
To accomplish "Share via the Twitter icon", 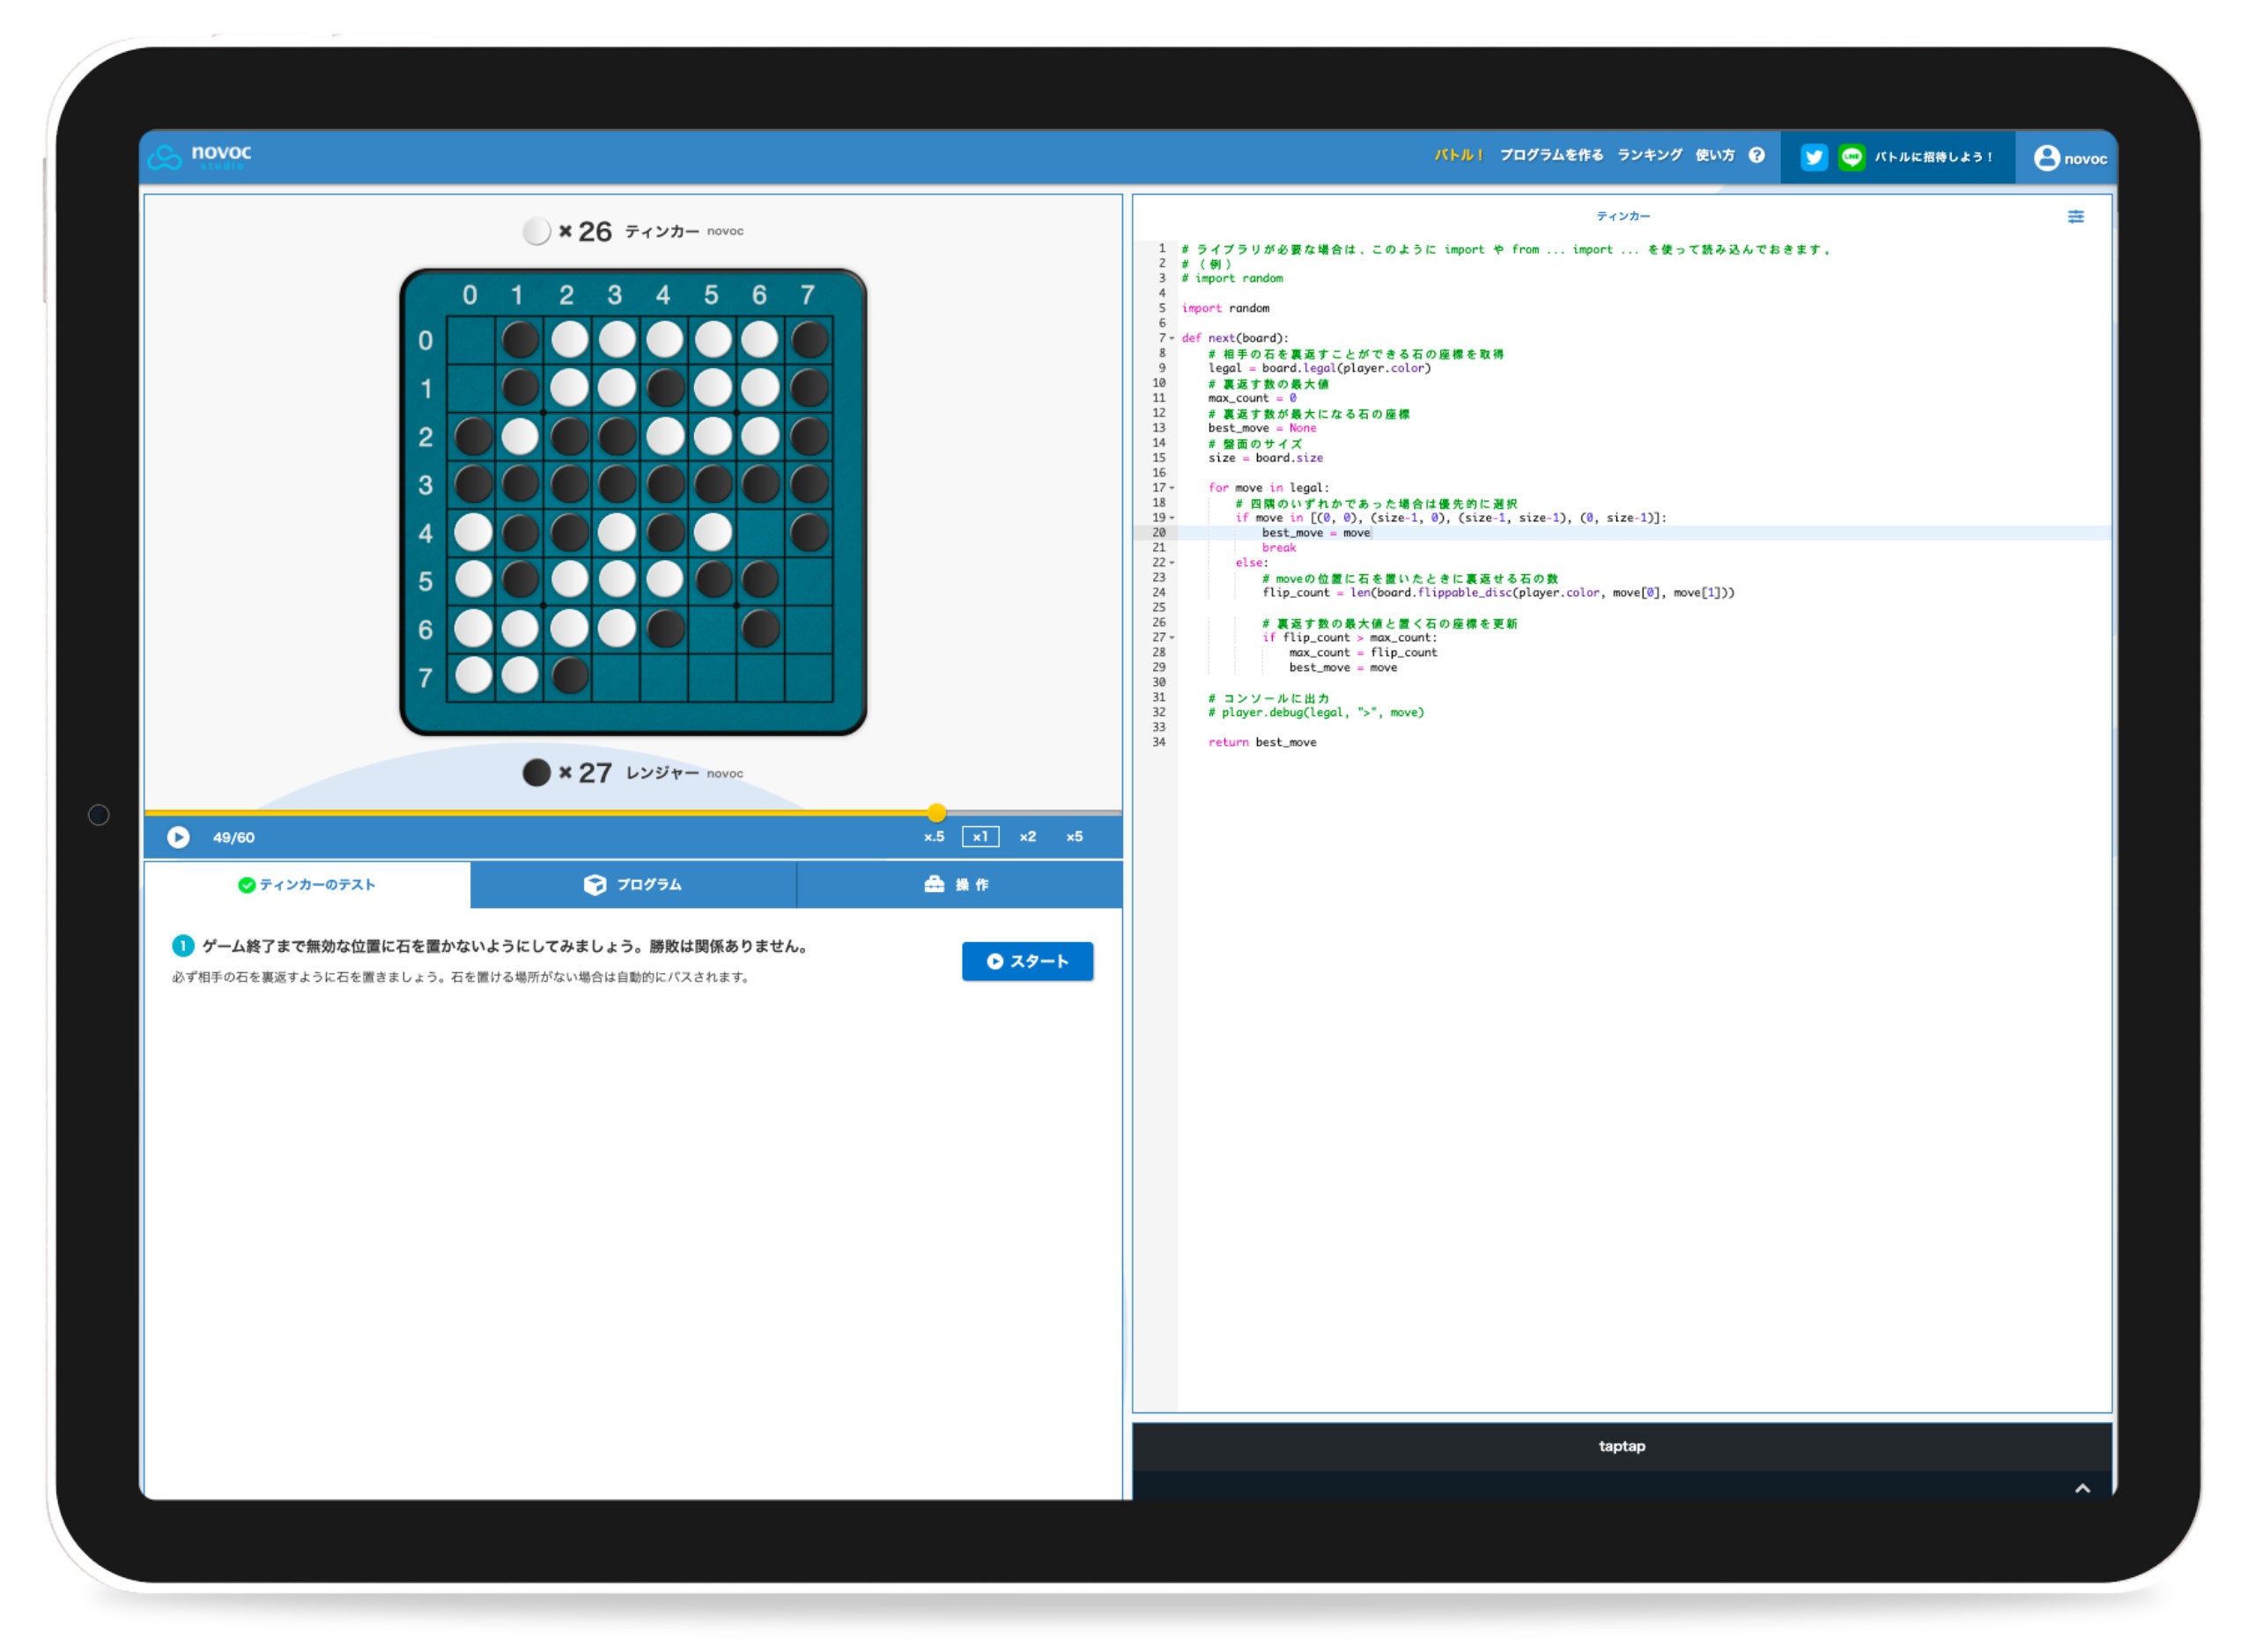I will (1813, 156).
